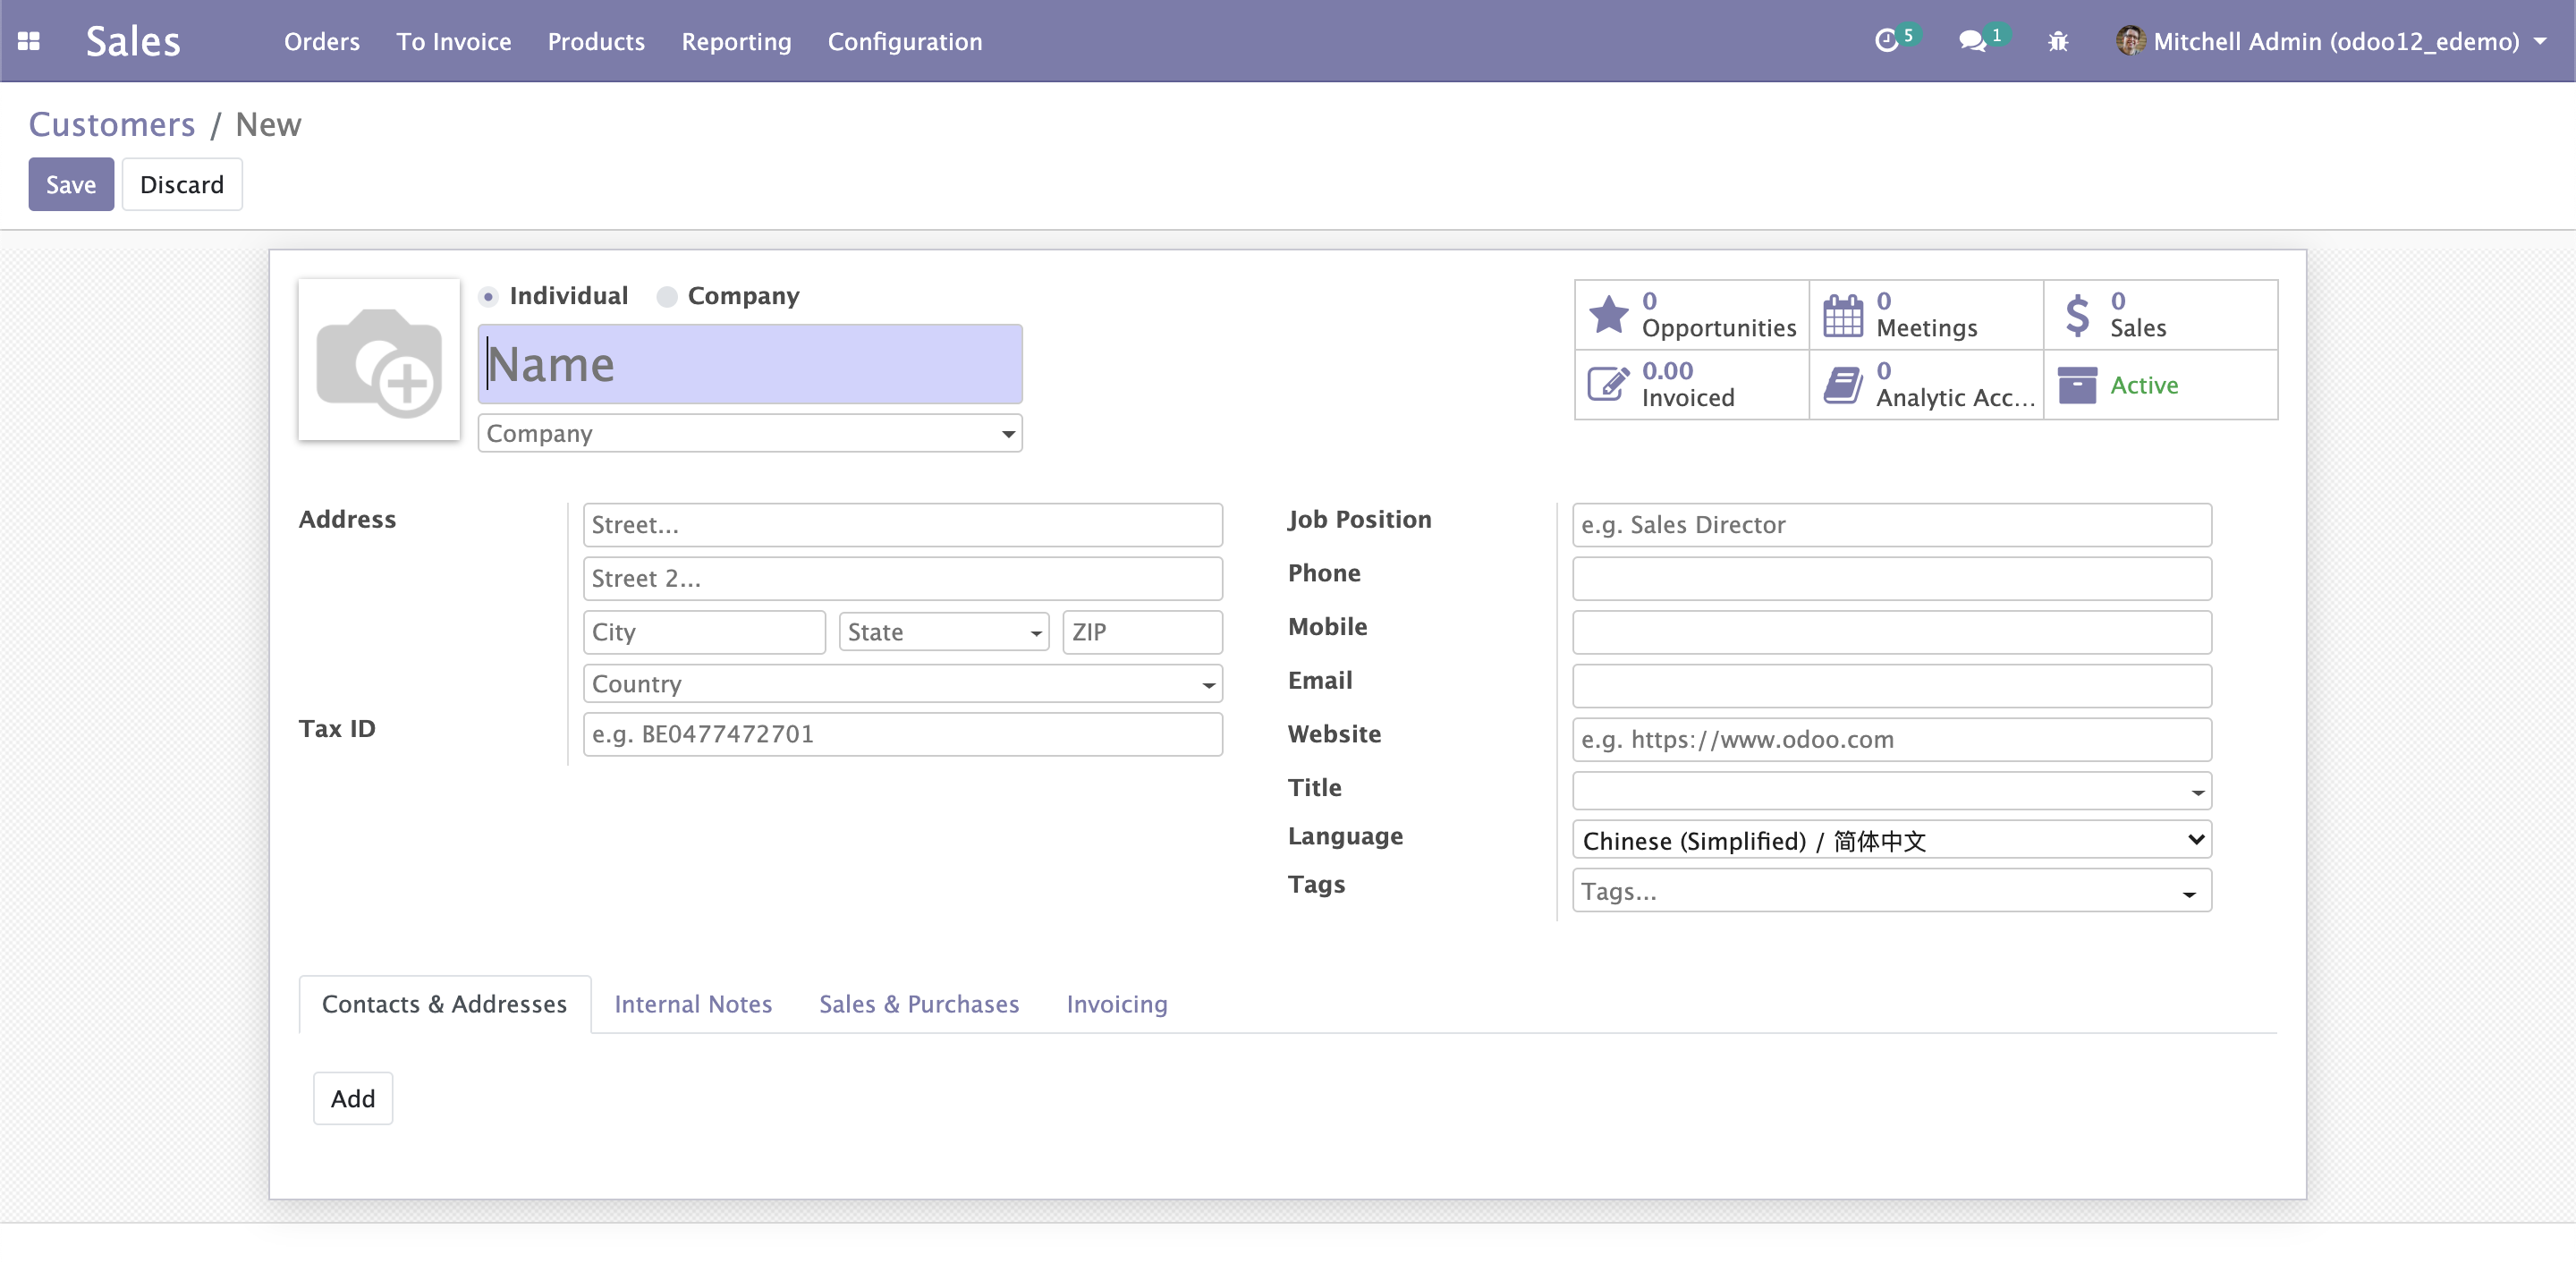
Task: Click the Active status icon
Action: click(2077, 385)
